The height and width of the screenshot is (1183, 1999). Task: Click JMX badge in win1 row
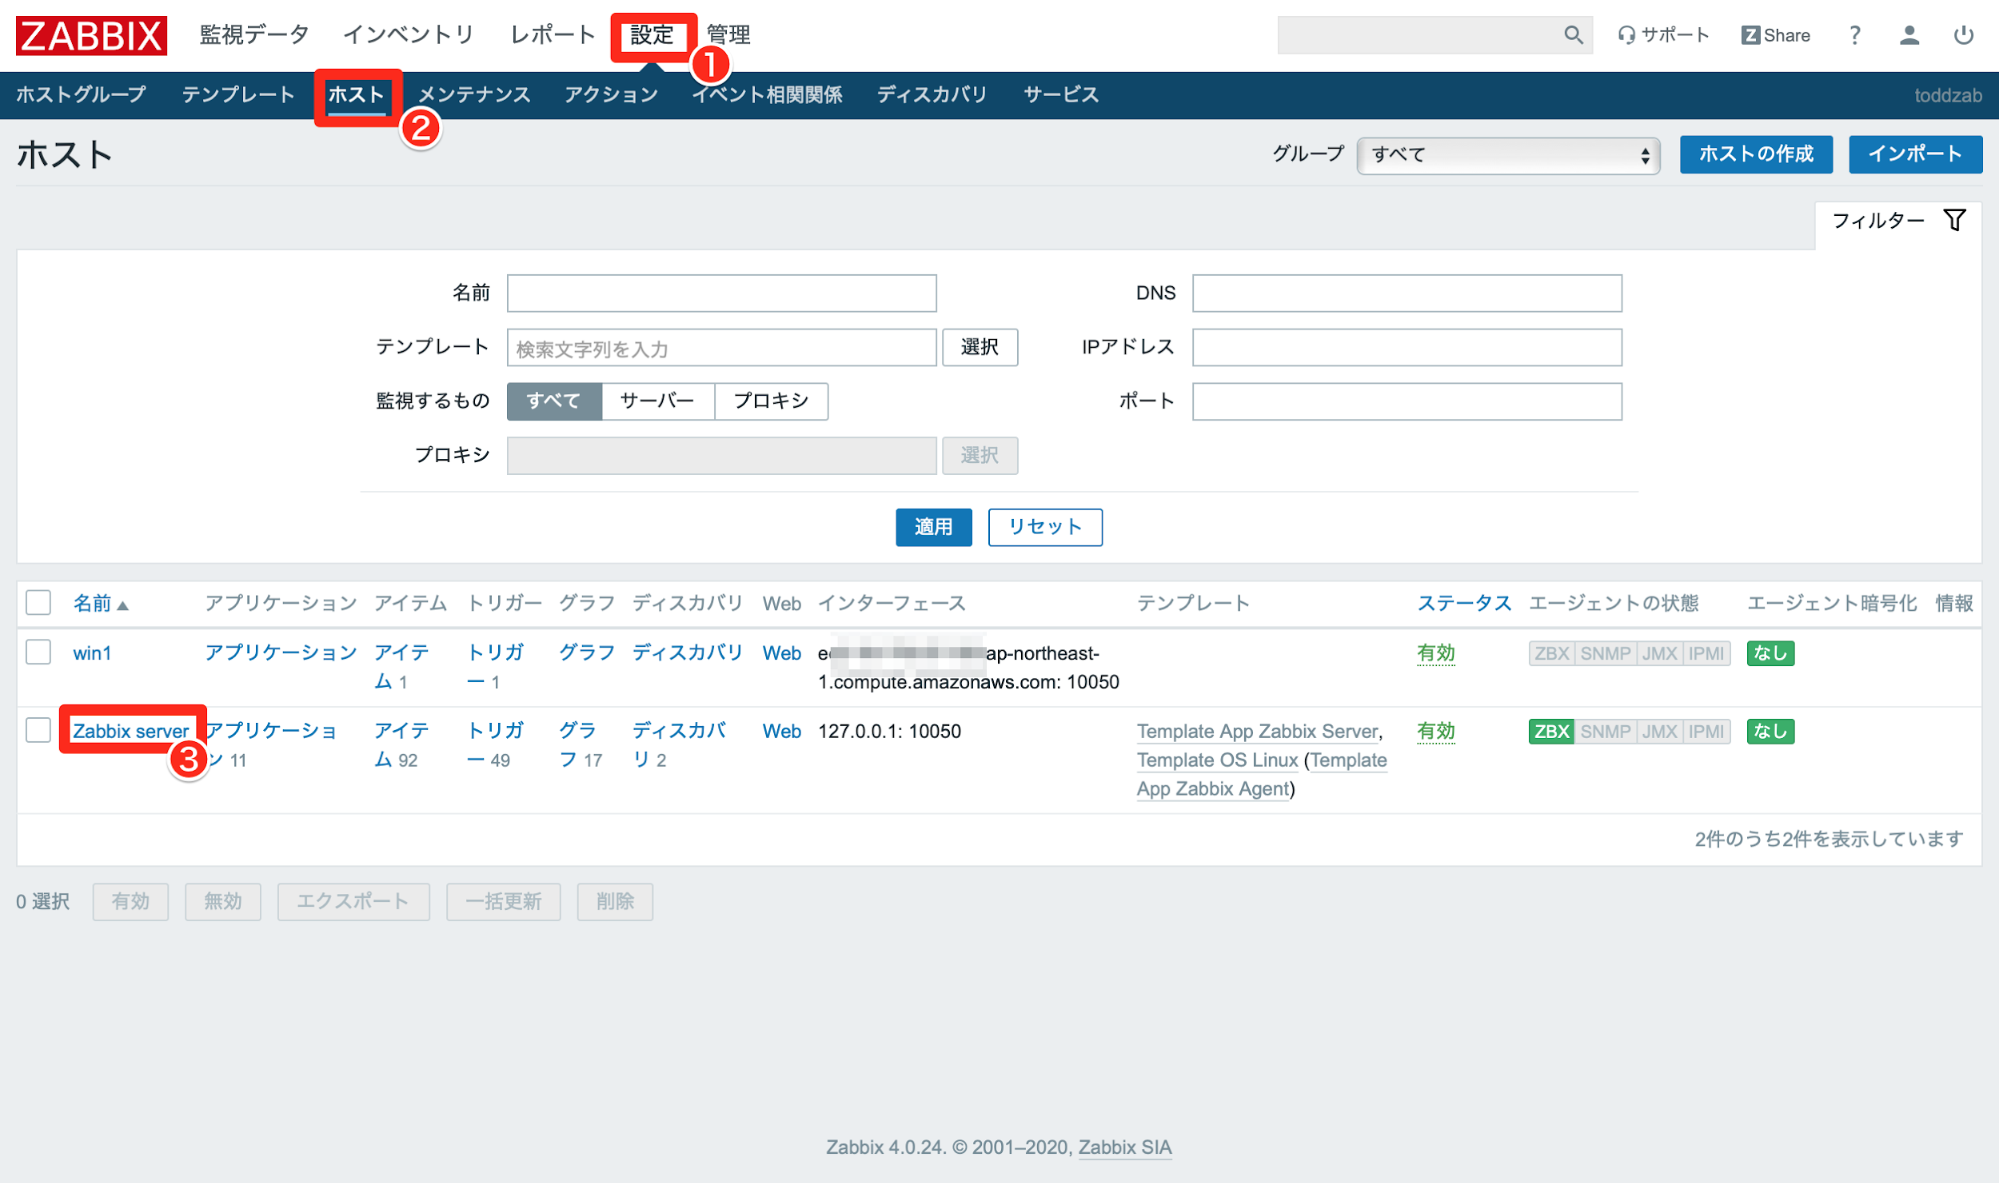click(1659, 653)
